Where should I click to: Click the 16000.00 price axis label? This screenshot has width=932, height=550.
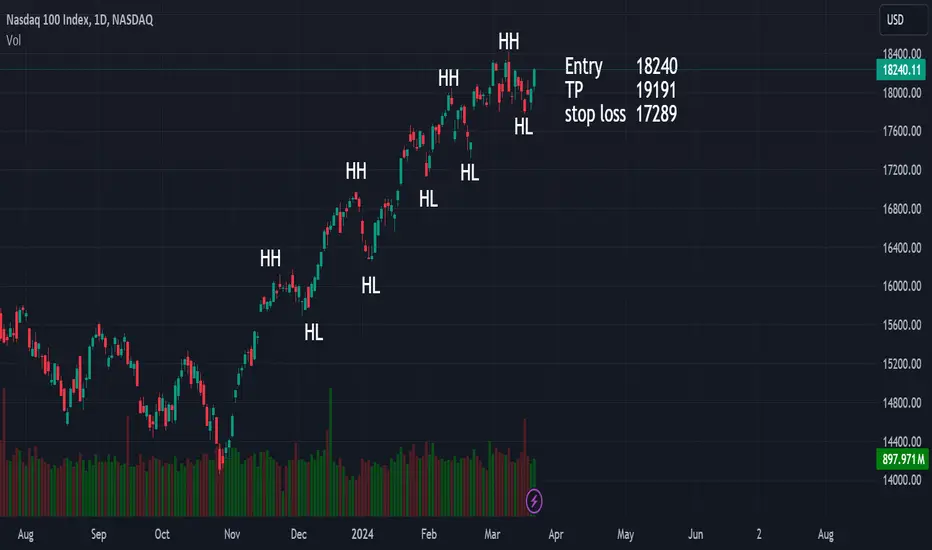(902, 286)
